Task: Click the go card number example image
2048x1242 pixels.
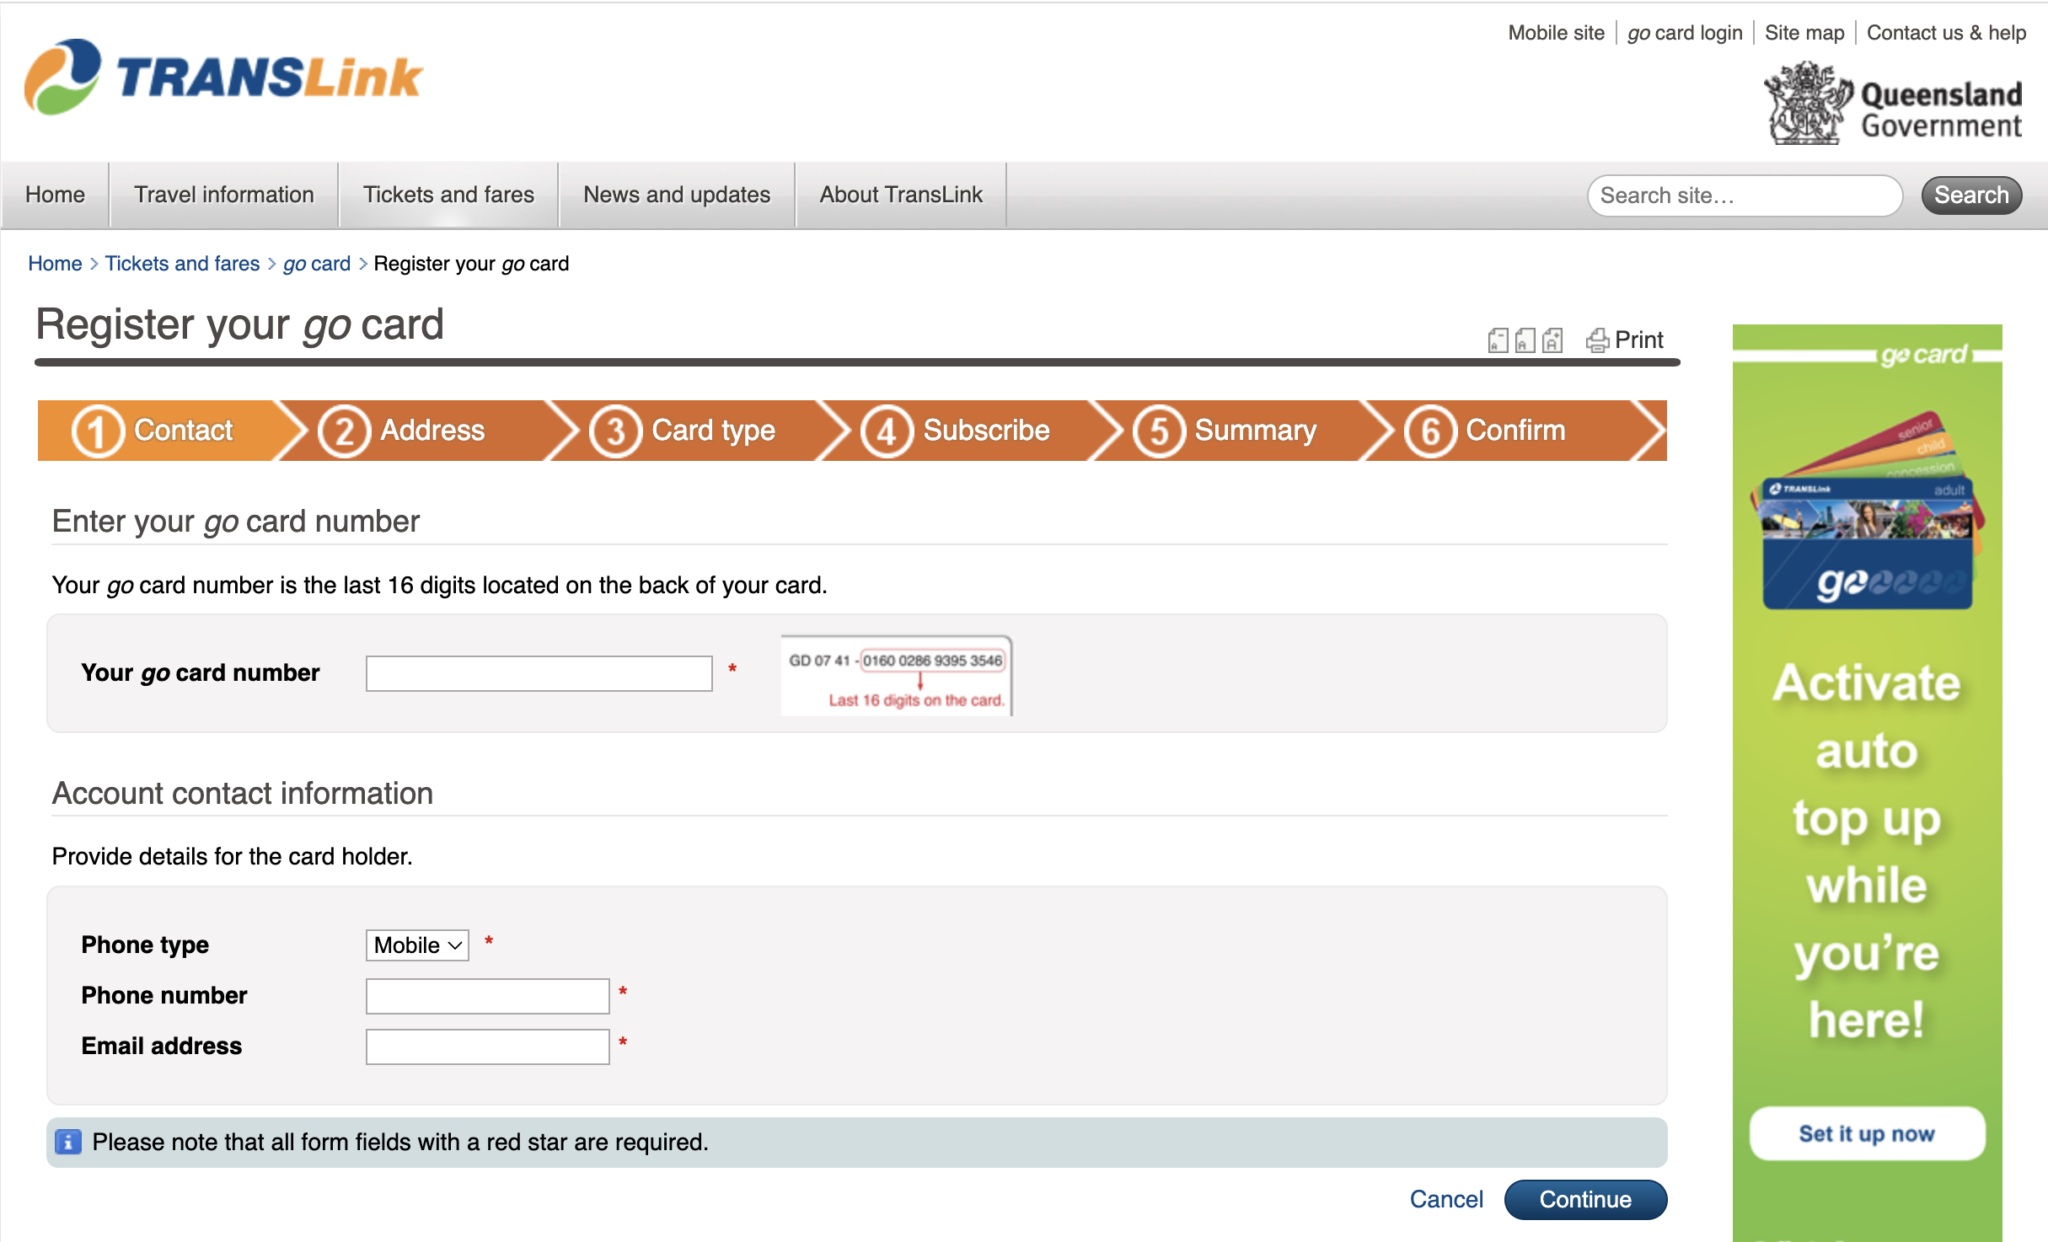Action: [x=896, y=675]
